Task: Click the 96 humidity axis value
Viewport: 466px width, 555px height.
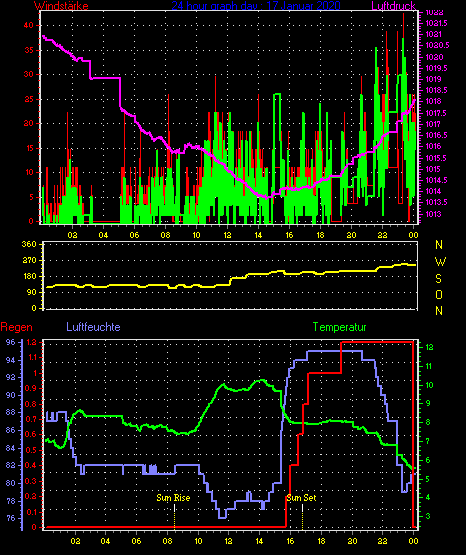Action: 11,342
